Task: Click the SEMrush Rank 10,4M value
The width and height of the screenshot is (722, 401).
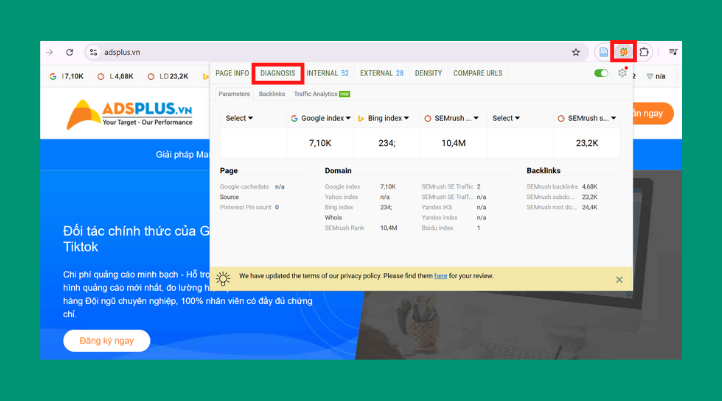Action: coord(389,228)
